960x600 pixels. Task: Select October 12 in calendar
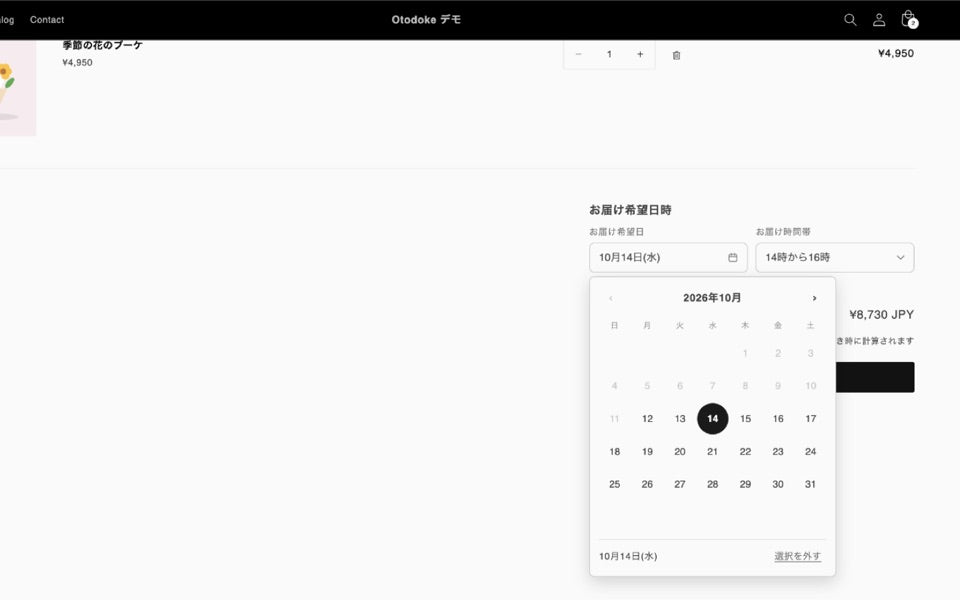coord(647,419)
